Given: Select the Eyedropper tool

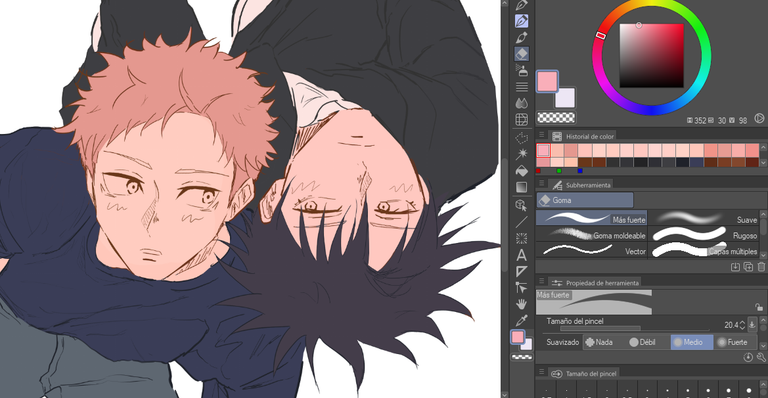Looking at the screenshot, I should 522,321.
